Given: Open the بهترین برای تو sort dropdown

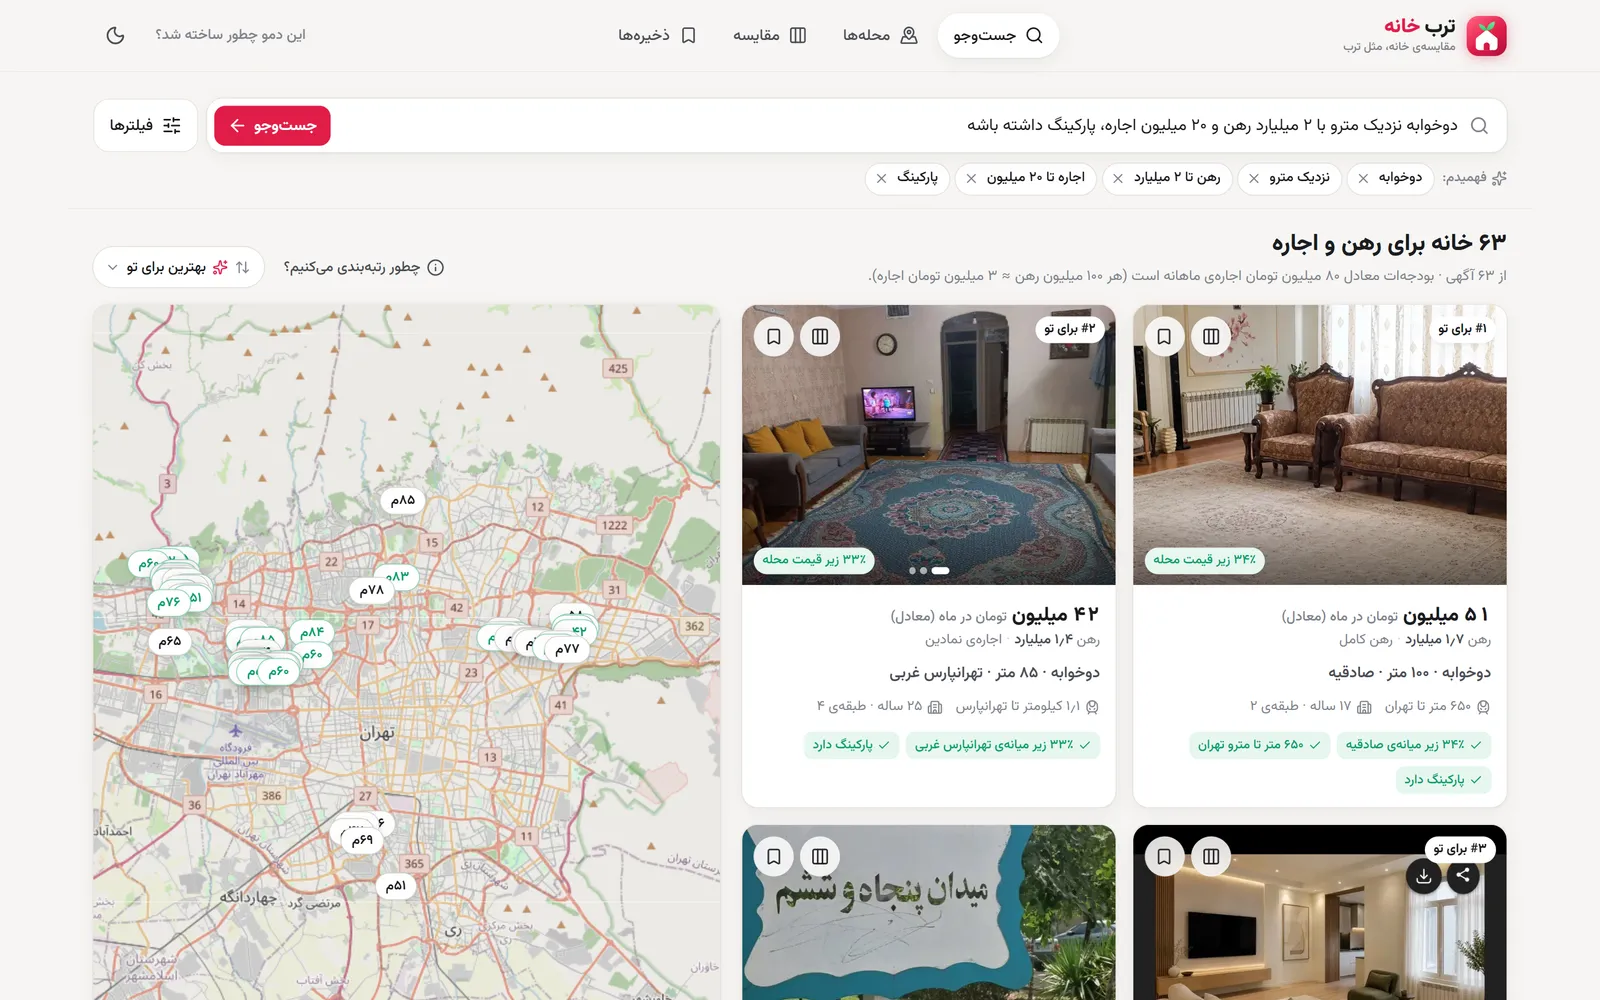Looking at the screenshot, I should (179, 267).
